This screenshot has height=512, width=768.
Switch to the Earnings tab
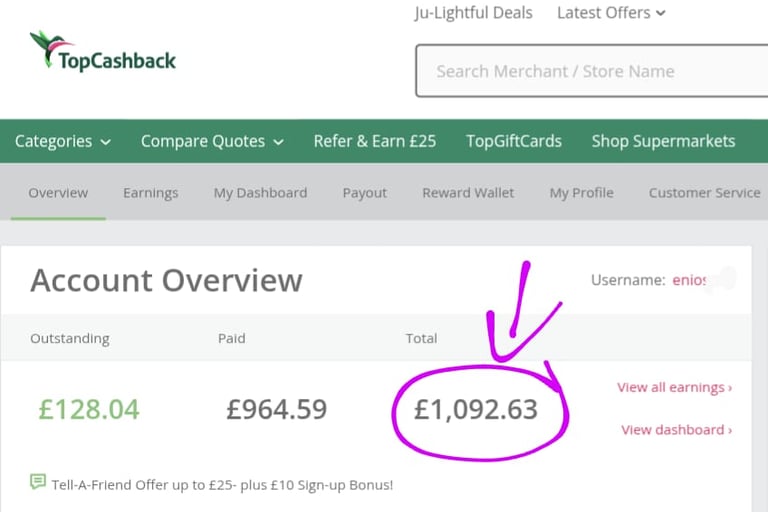pyautogui.click(x=150, y=193)
